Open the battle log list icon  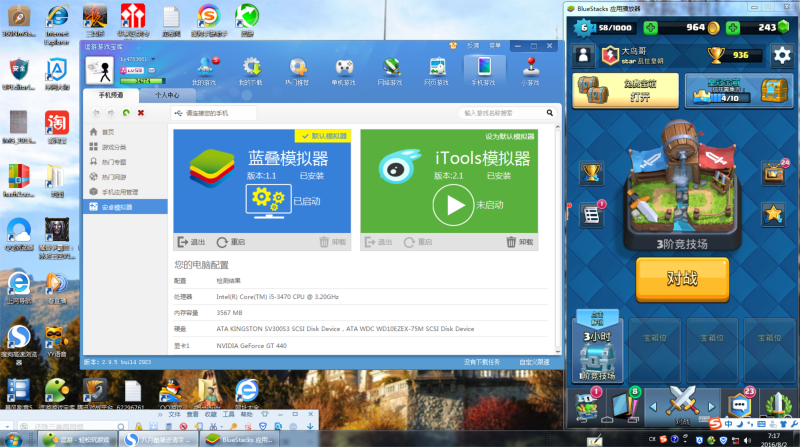(592, 214)
